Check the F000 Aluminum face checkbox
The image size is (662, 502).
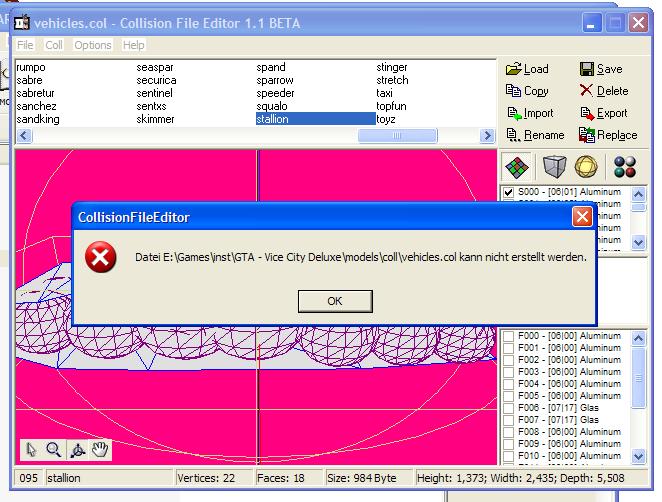[509, 336]
